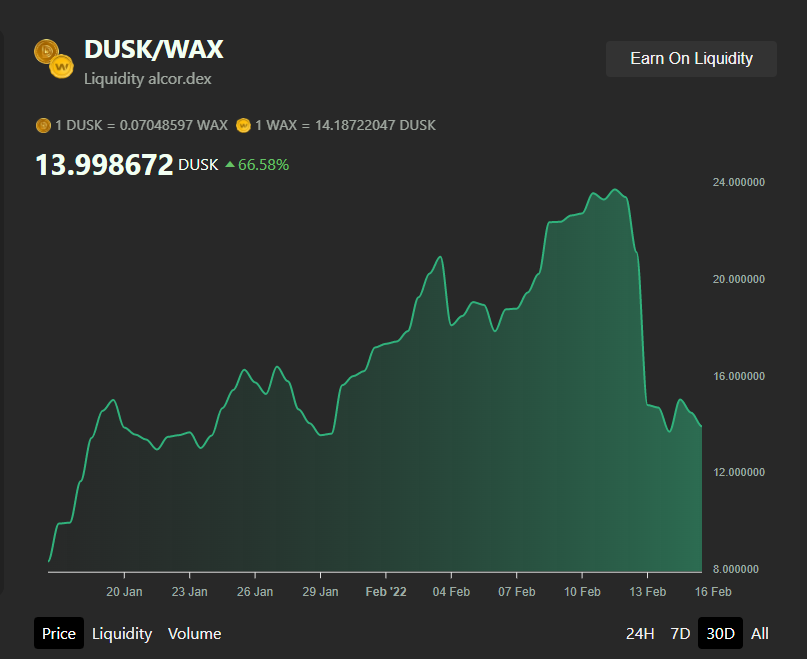The image size is (807, 659).
Task: Click the 8.000000 y-axis label
Action: (736, 569)
